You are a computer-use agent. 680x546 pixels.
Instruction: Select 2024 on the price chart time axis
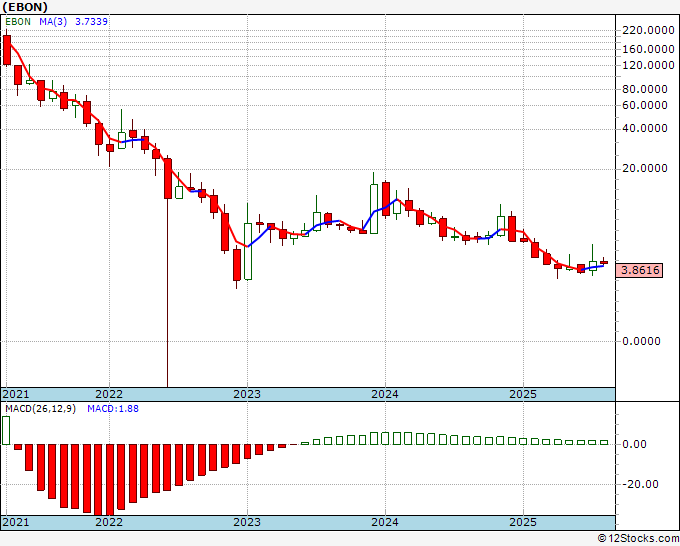tap(385, 394)
